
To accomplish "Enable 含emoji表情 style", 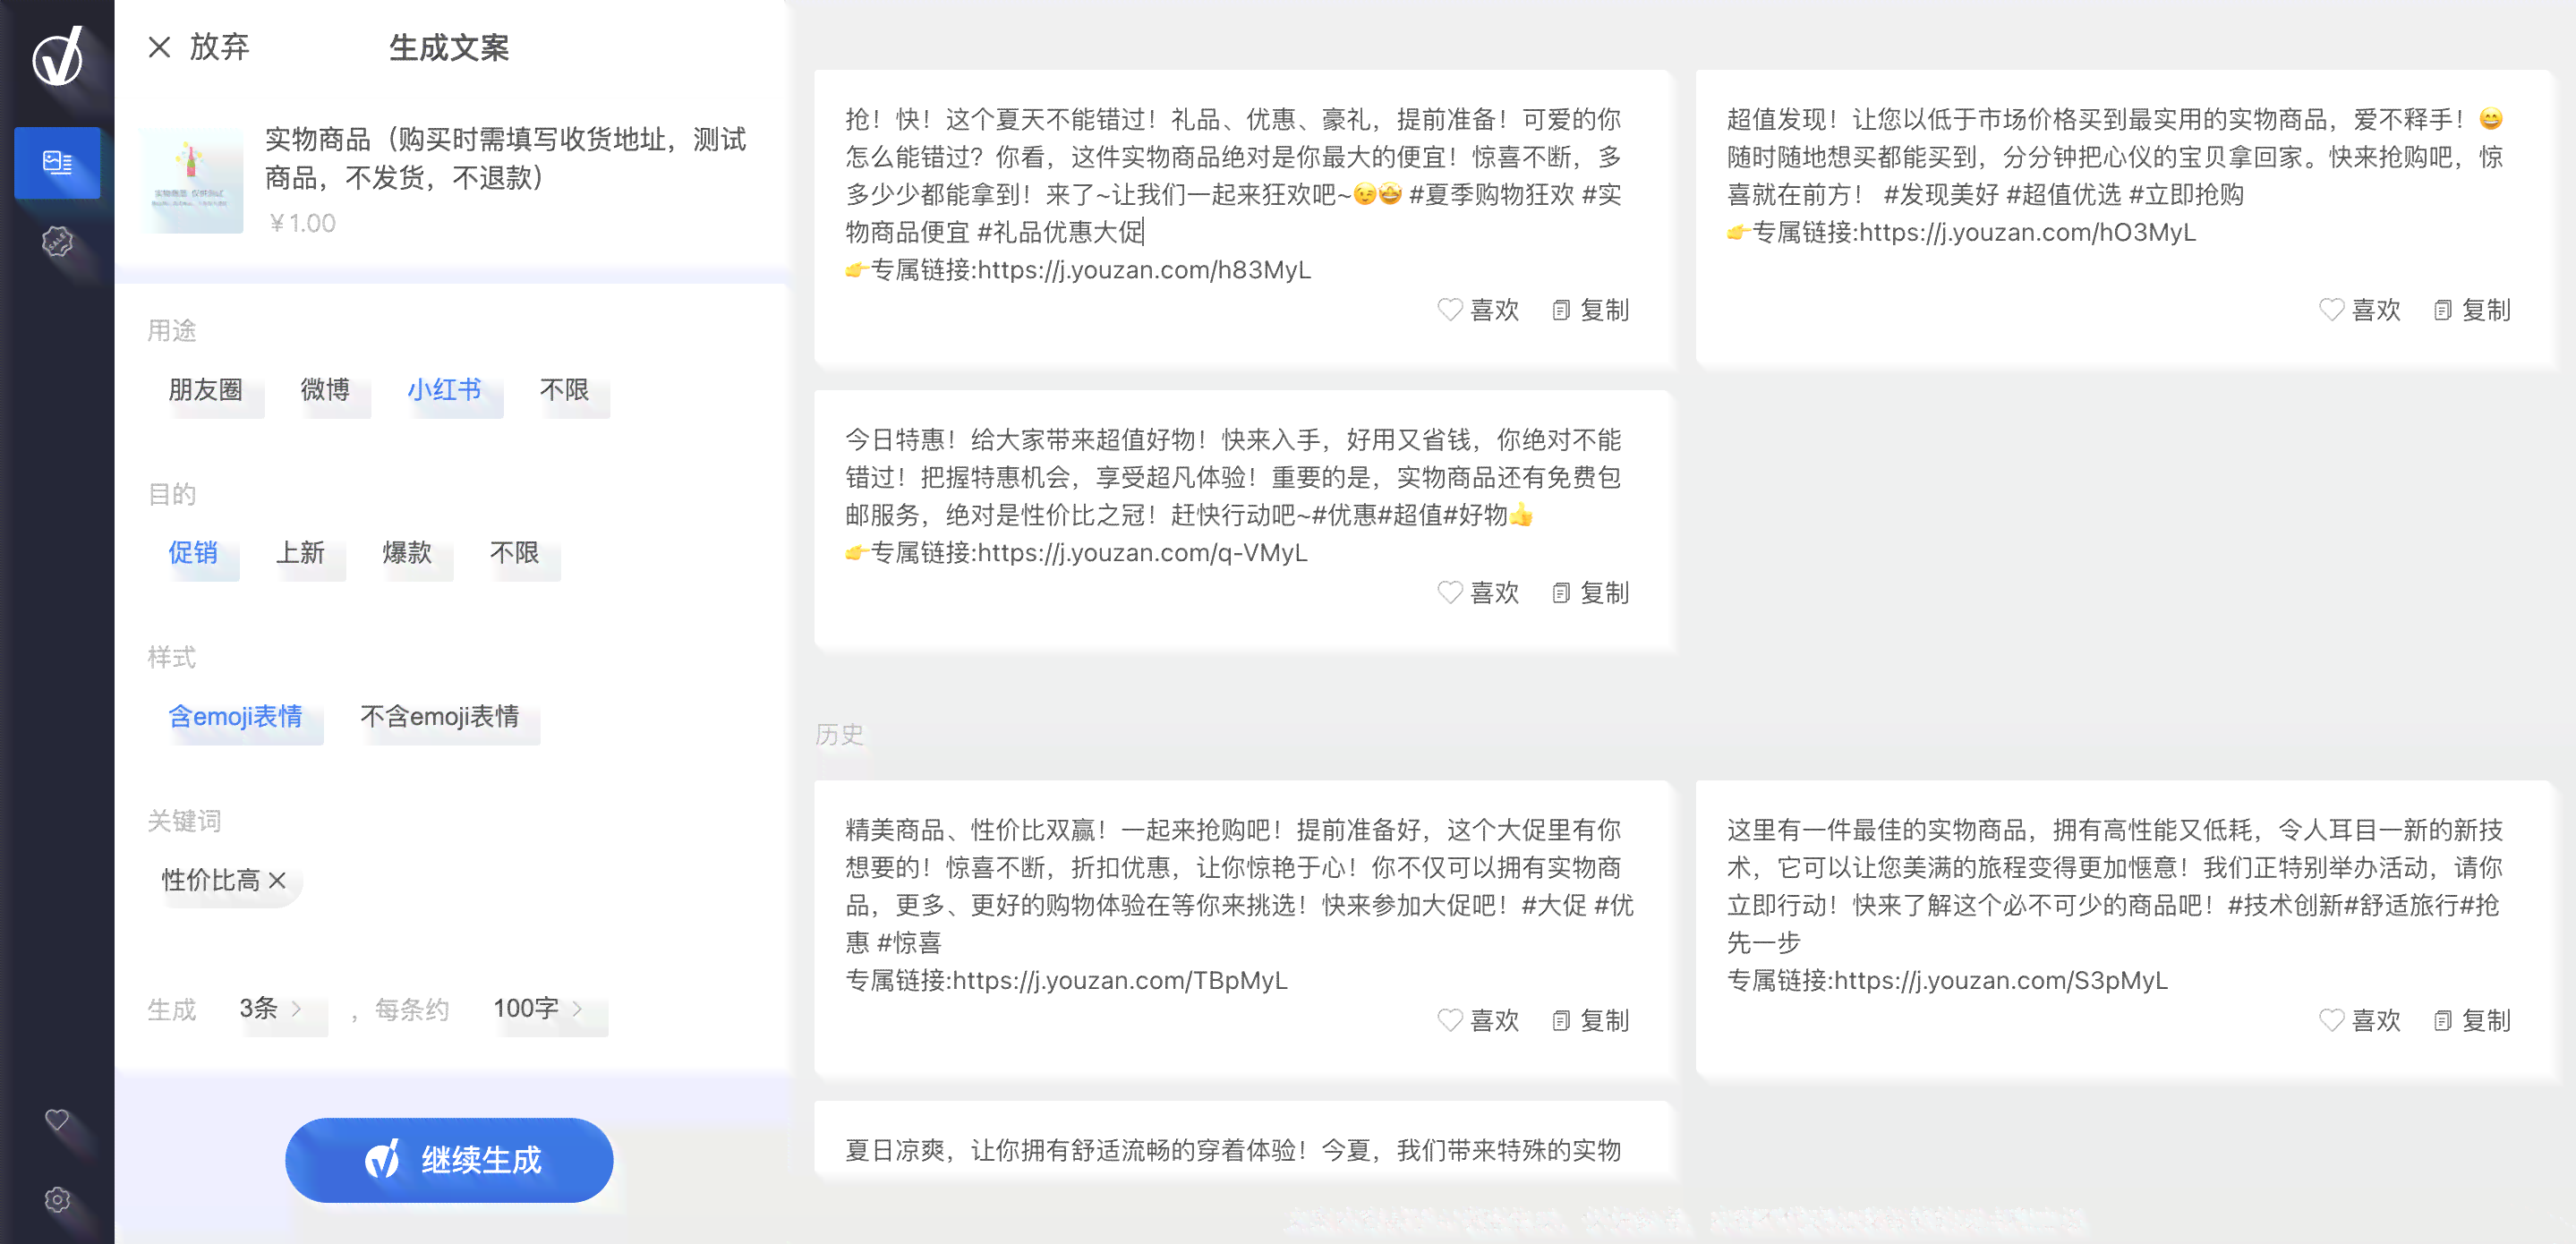I will [x=235, y=717].
